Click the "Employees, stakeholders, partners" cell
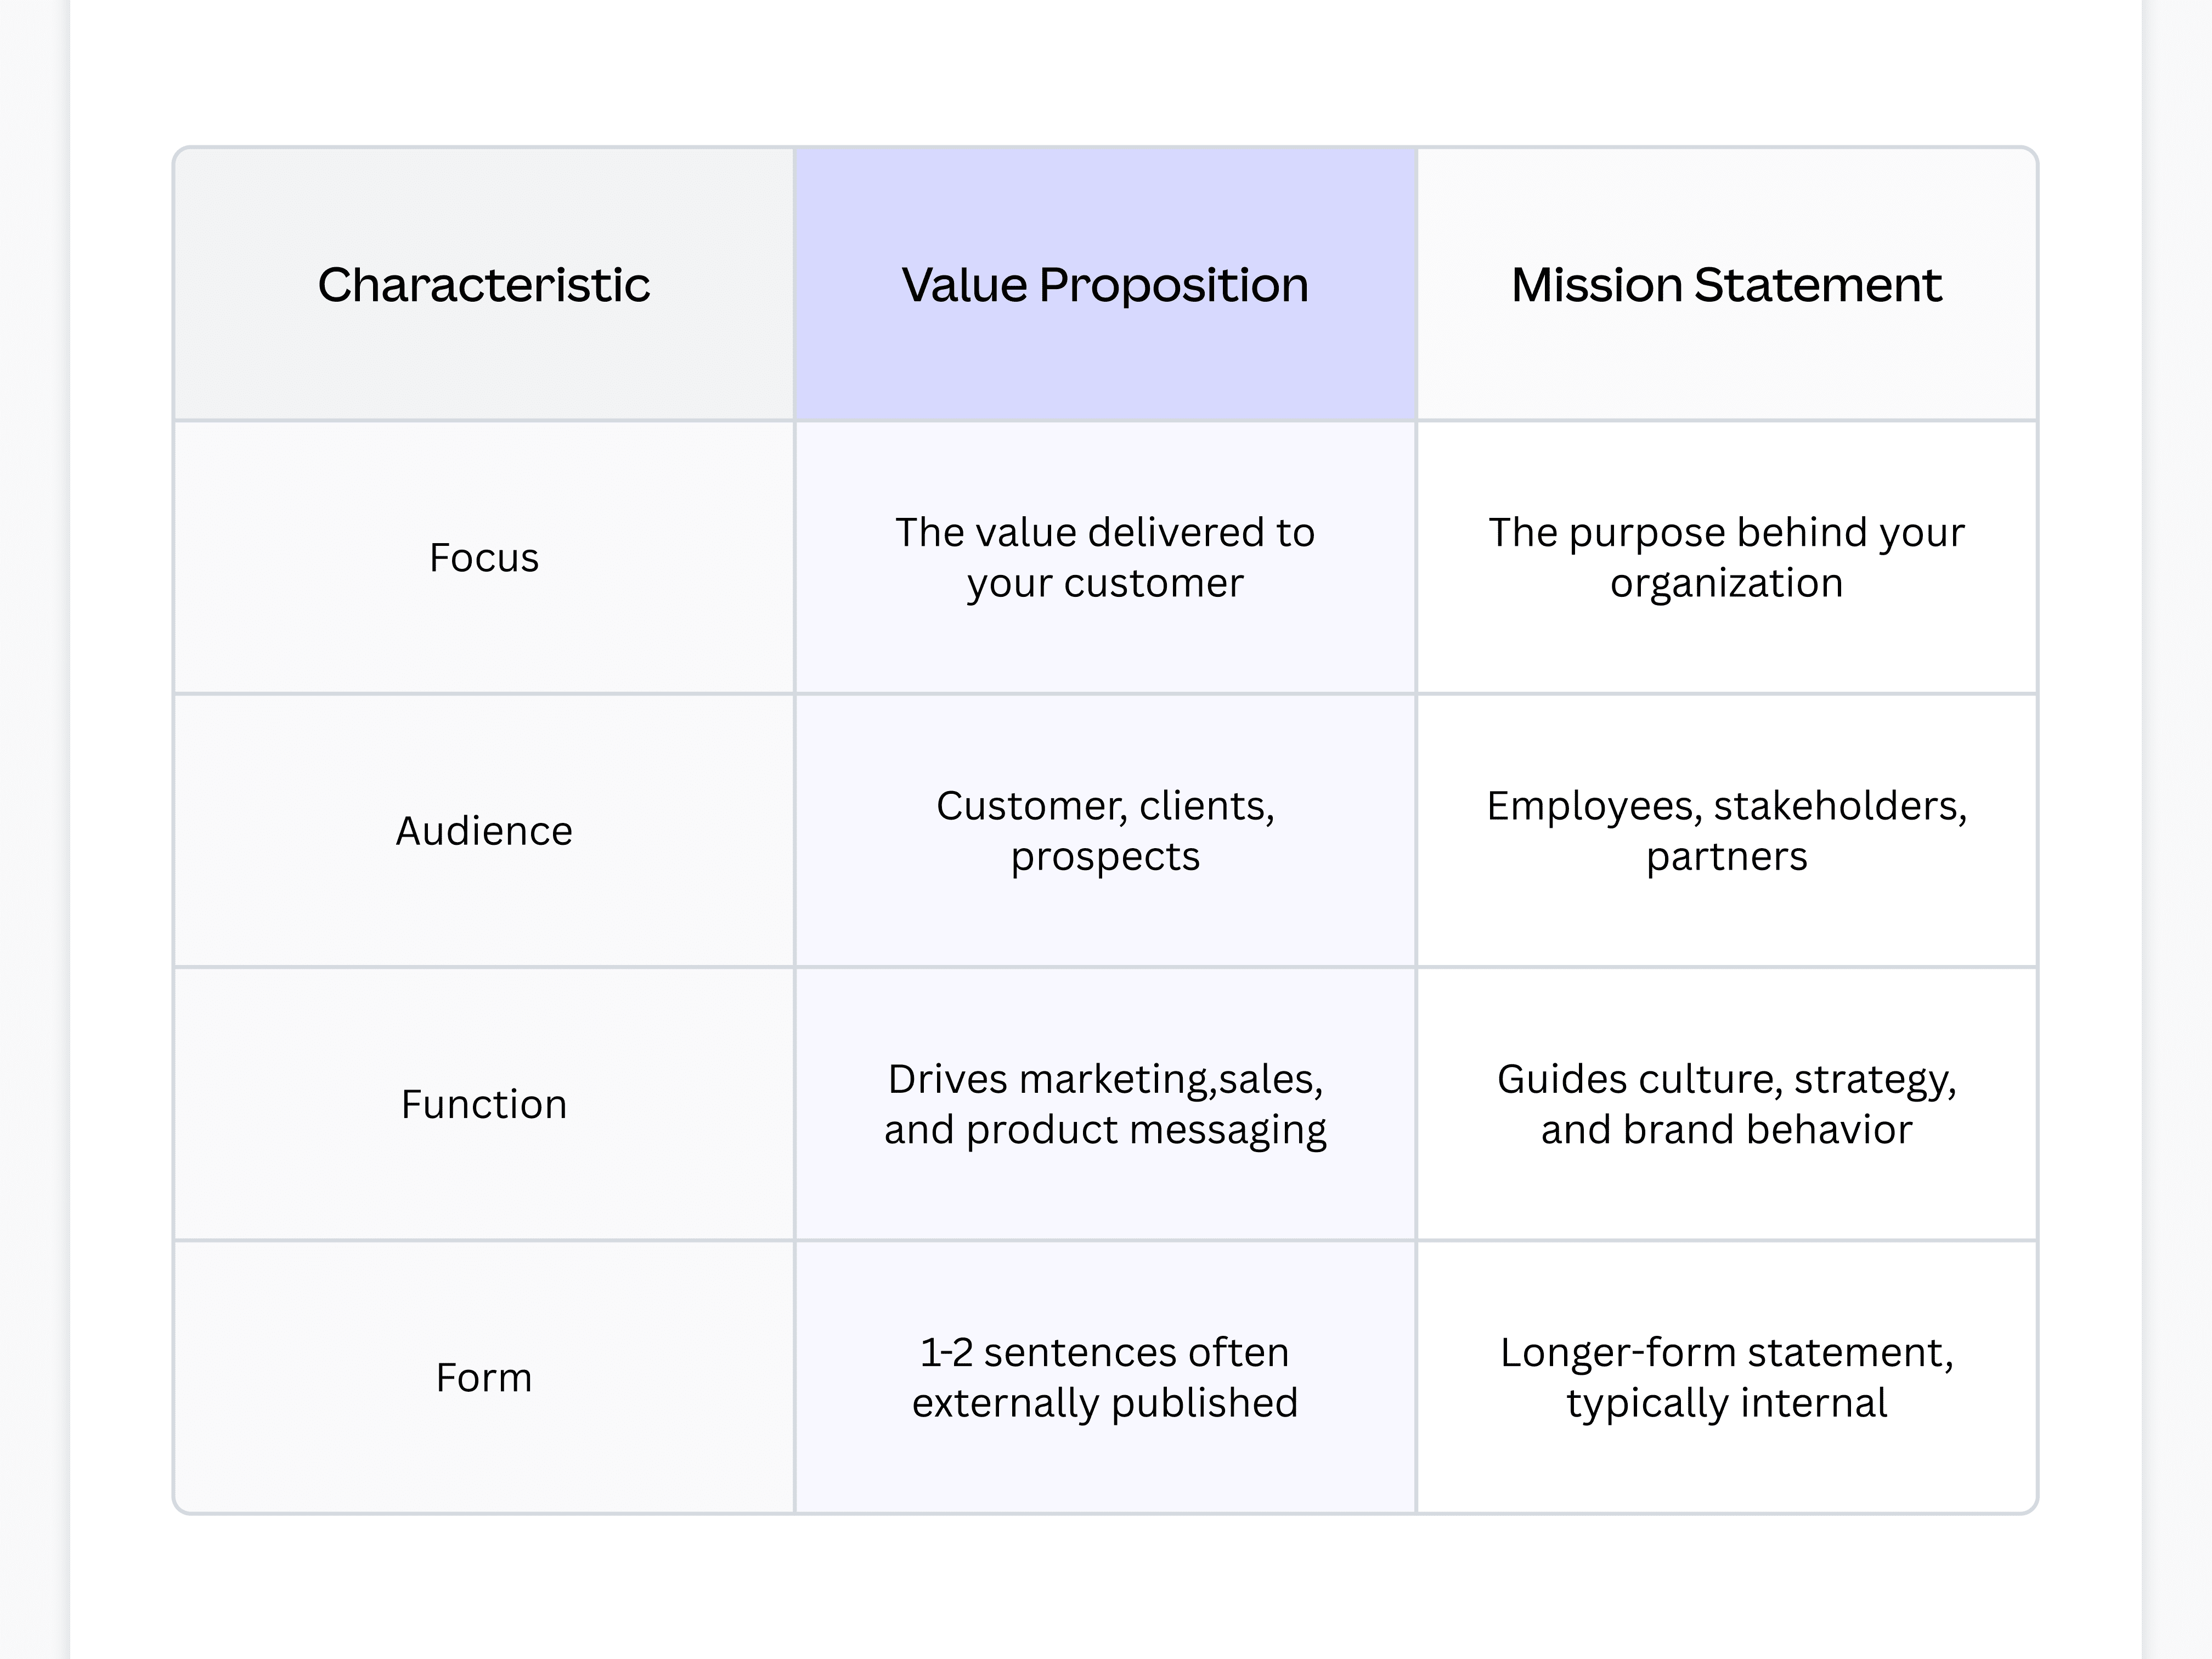2212x1659 pixels. tap(1726, 830)
